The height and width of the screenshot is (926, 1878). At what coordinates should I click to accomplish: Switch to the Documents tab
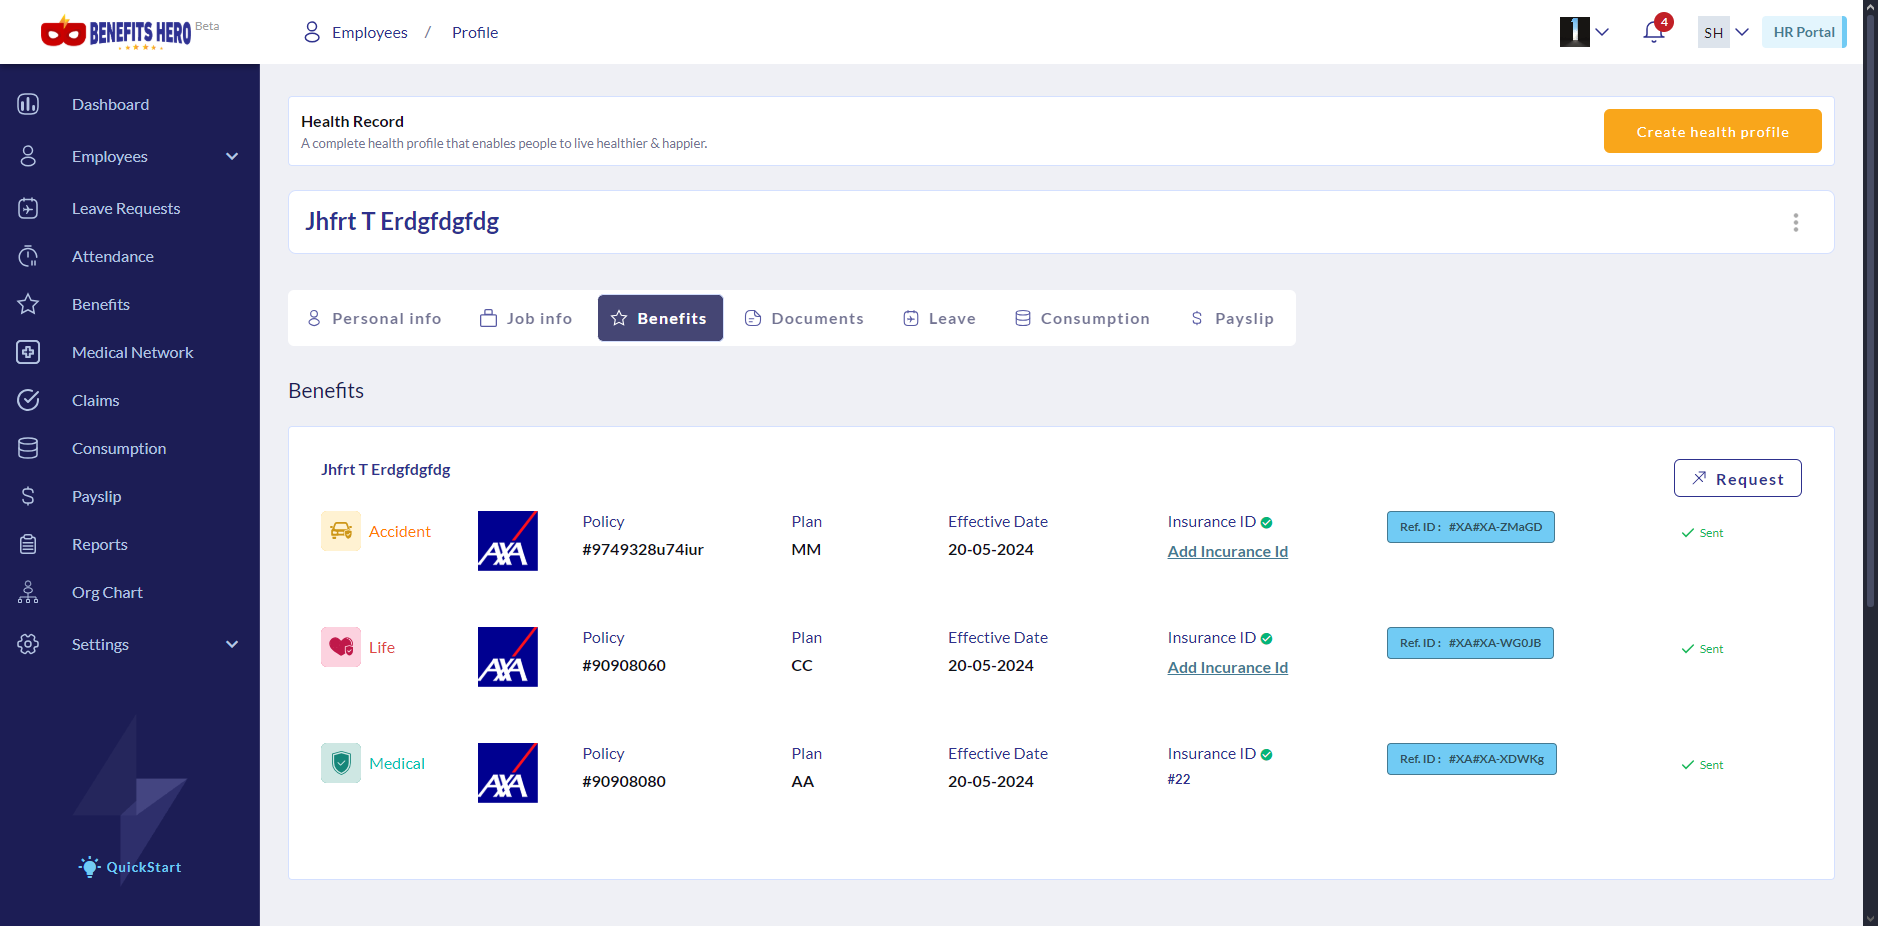click(804, 318)
